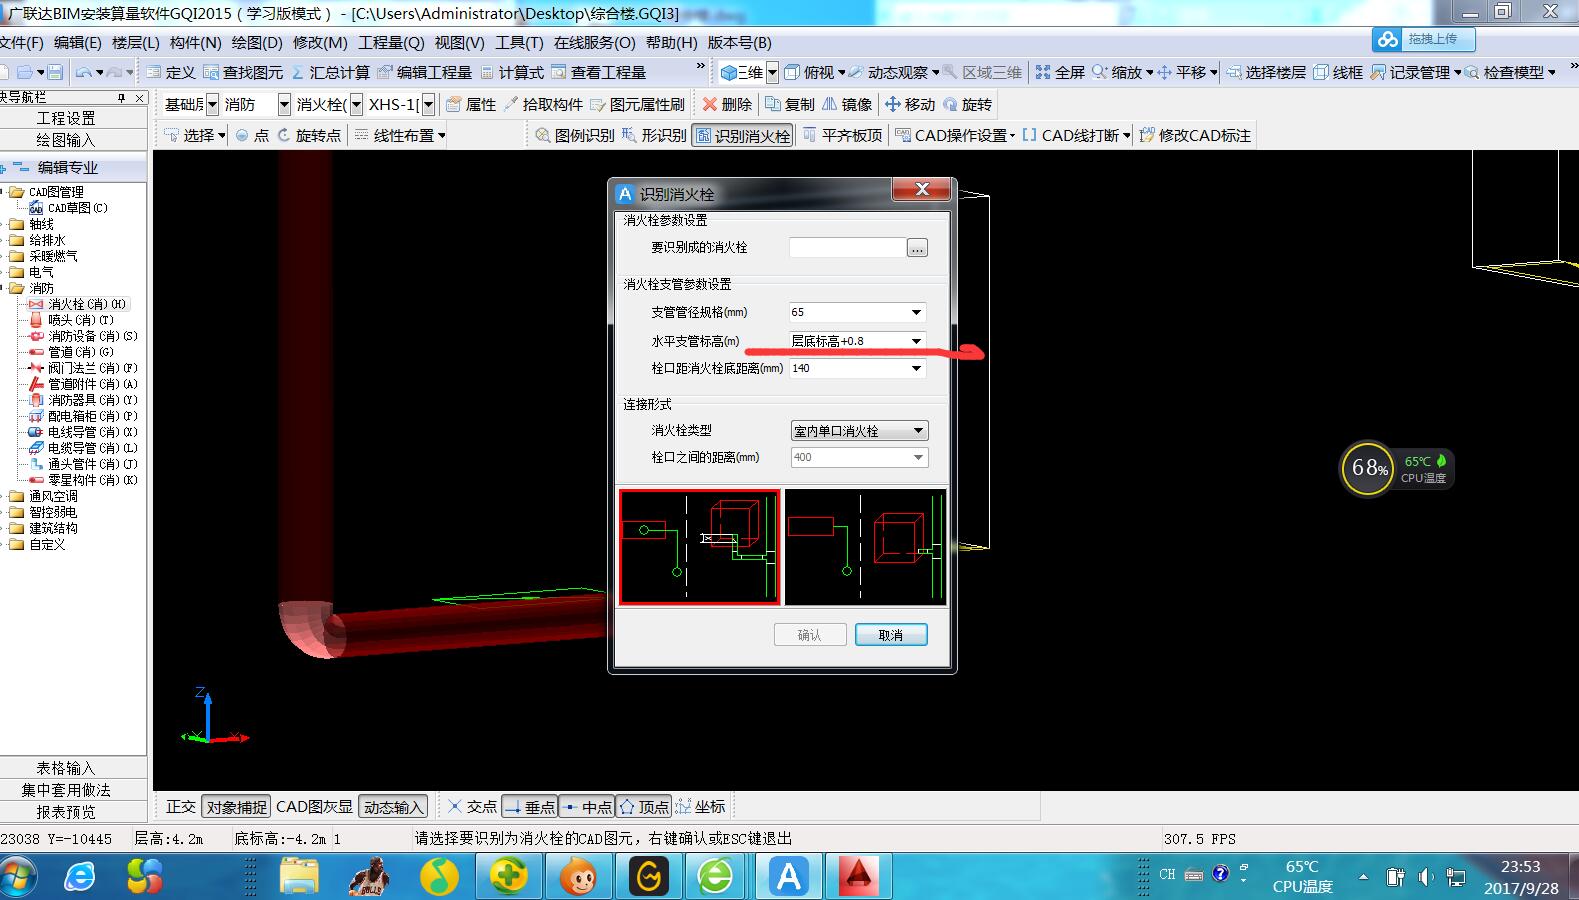
Task: Toggle 动态输入 mode
Action: coord(393,806)
